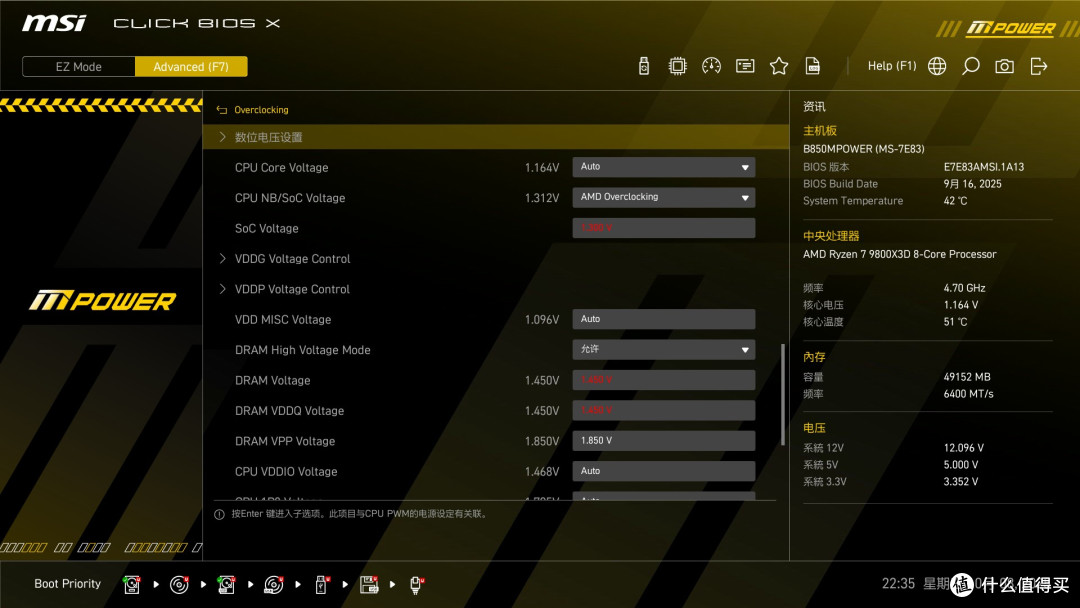Open search with the magnifier icon

(x=970, y=66)
